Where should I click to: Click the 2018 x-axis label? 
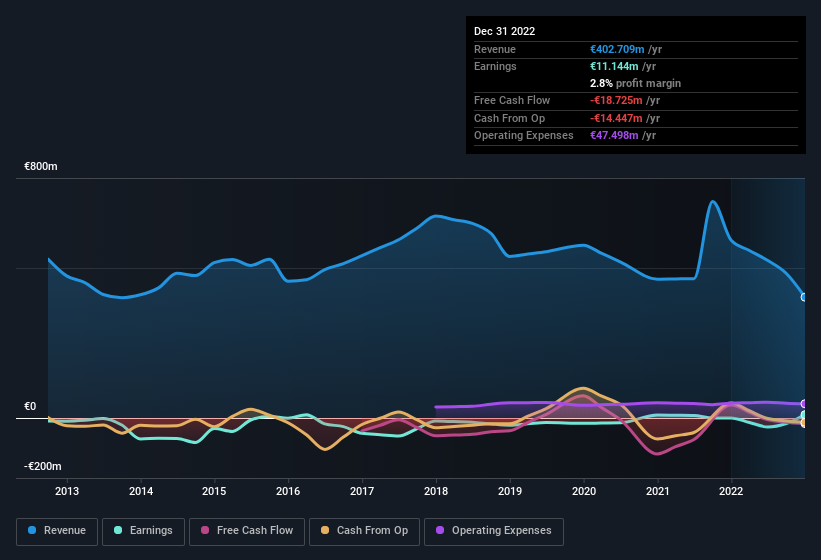pyautogui.click(x=436, y=491)
